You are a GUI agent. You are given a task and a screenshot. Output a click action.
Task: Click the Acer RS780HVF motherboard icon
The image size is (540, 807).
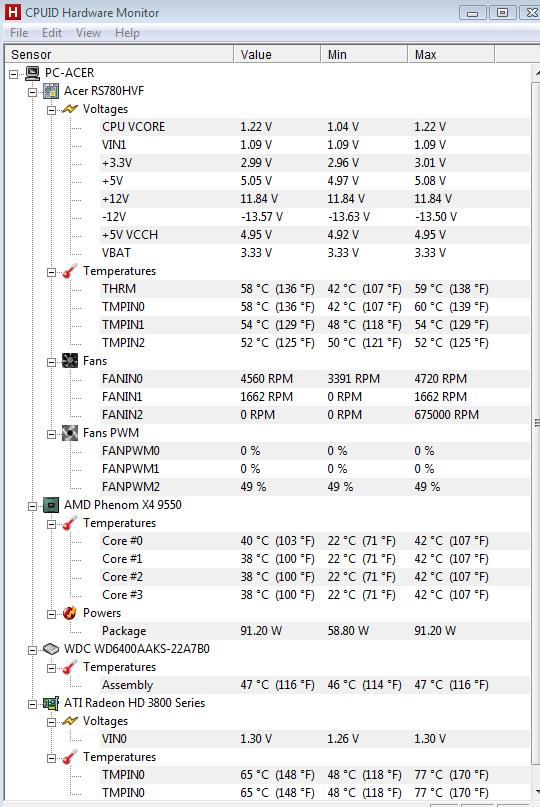click(x=51, y=91)
